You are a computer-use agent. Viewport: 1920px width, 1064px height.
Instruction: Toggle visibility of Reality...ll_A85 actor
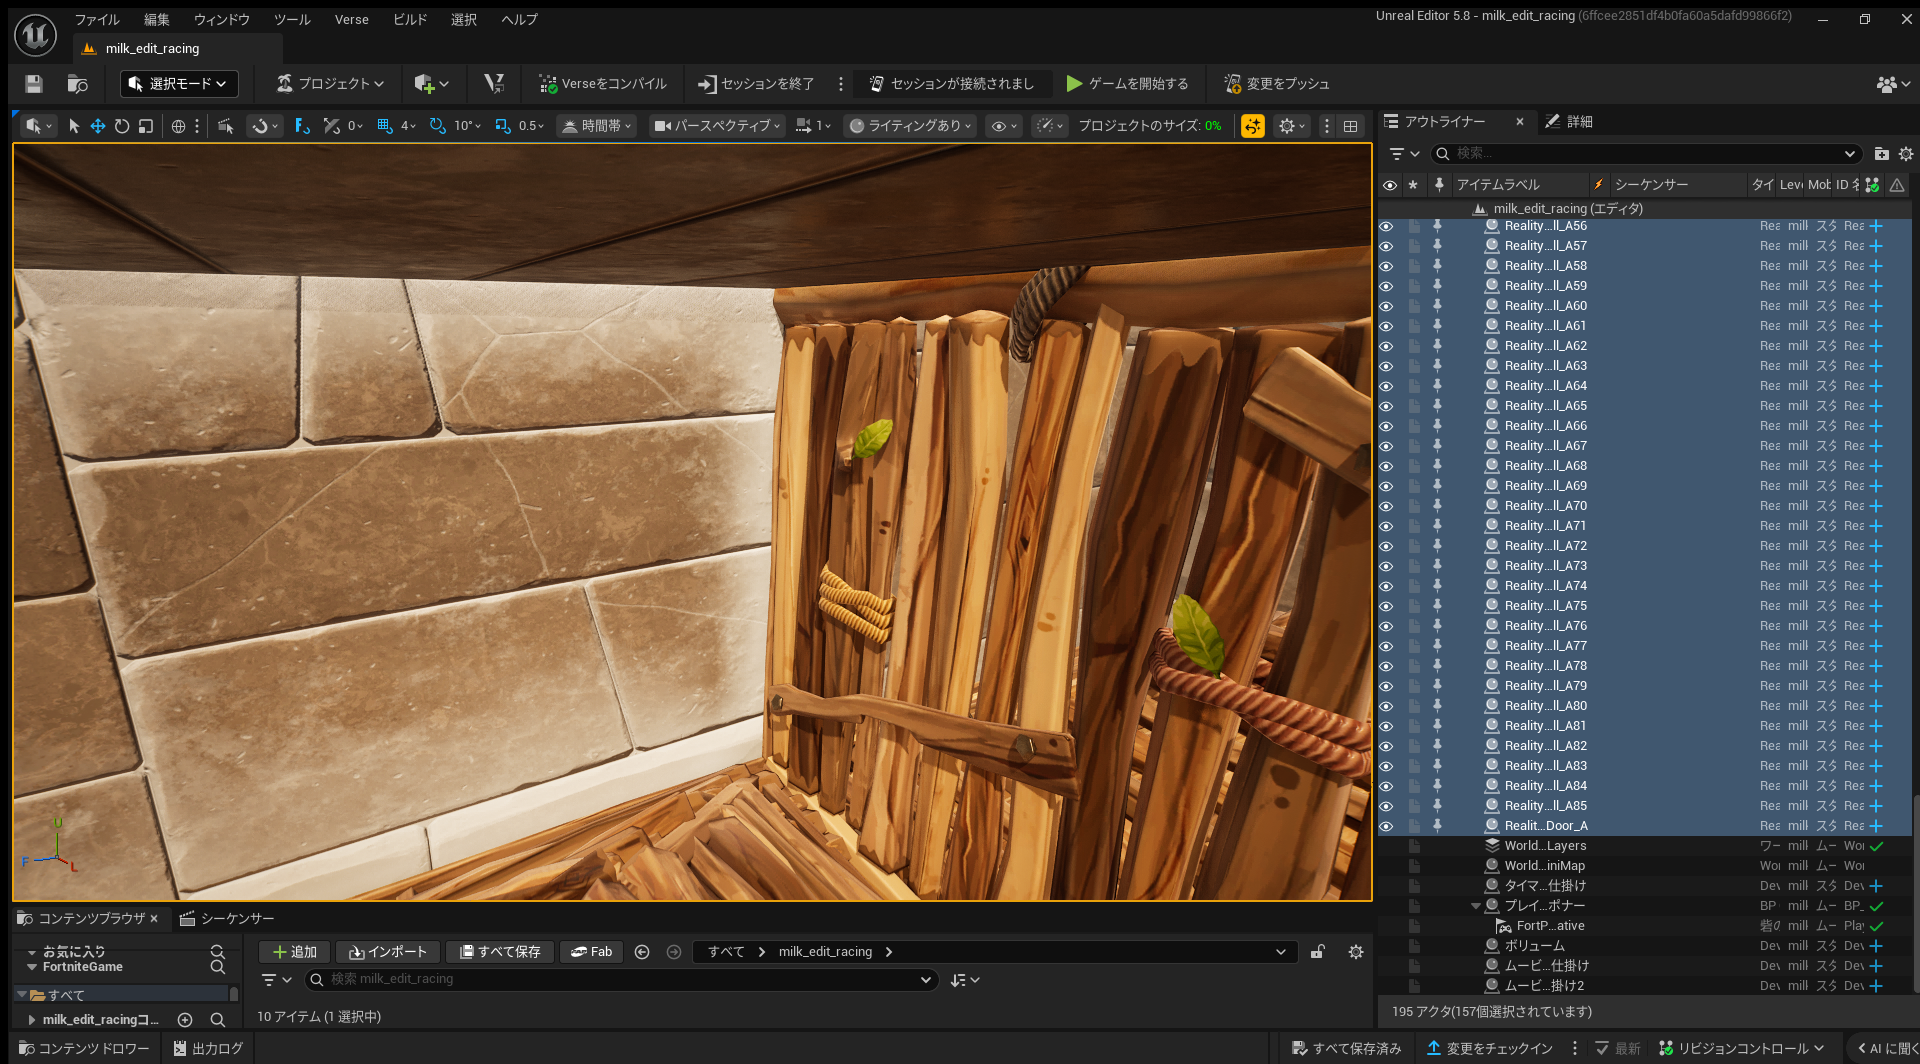coord(1386,806)
